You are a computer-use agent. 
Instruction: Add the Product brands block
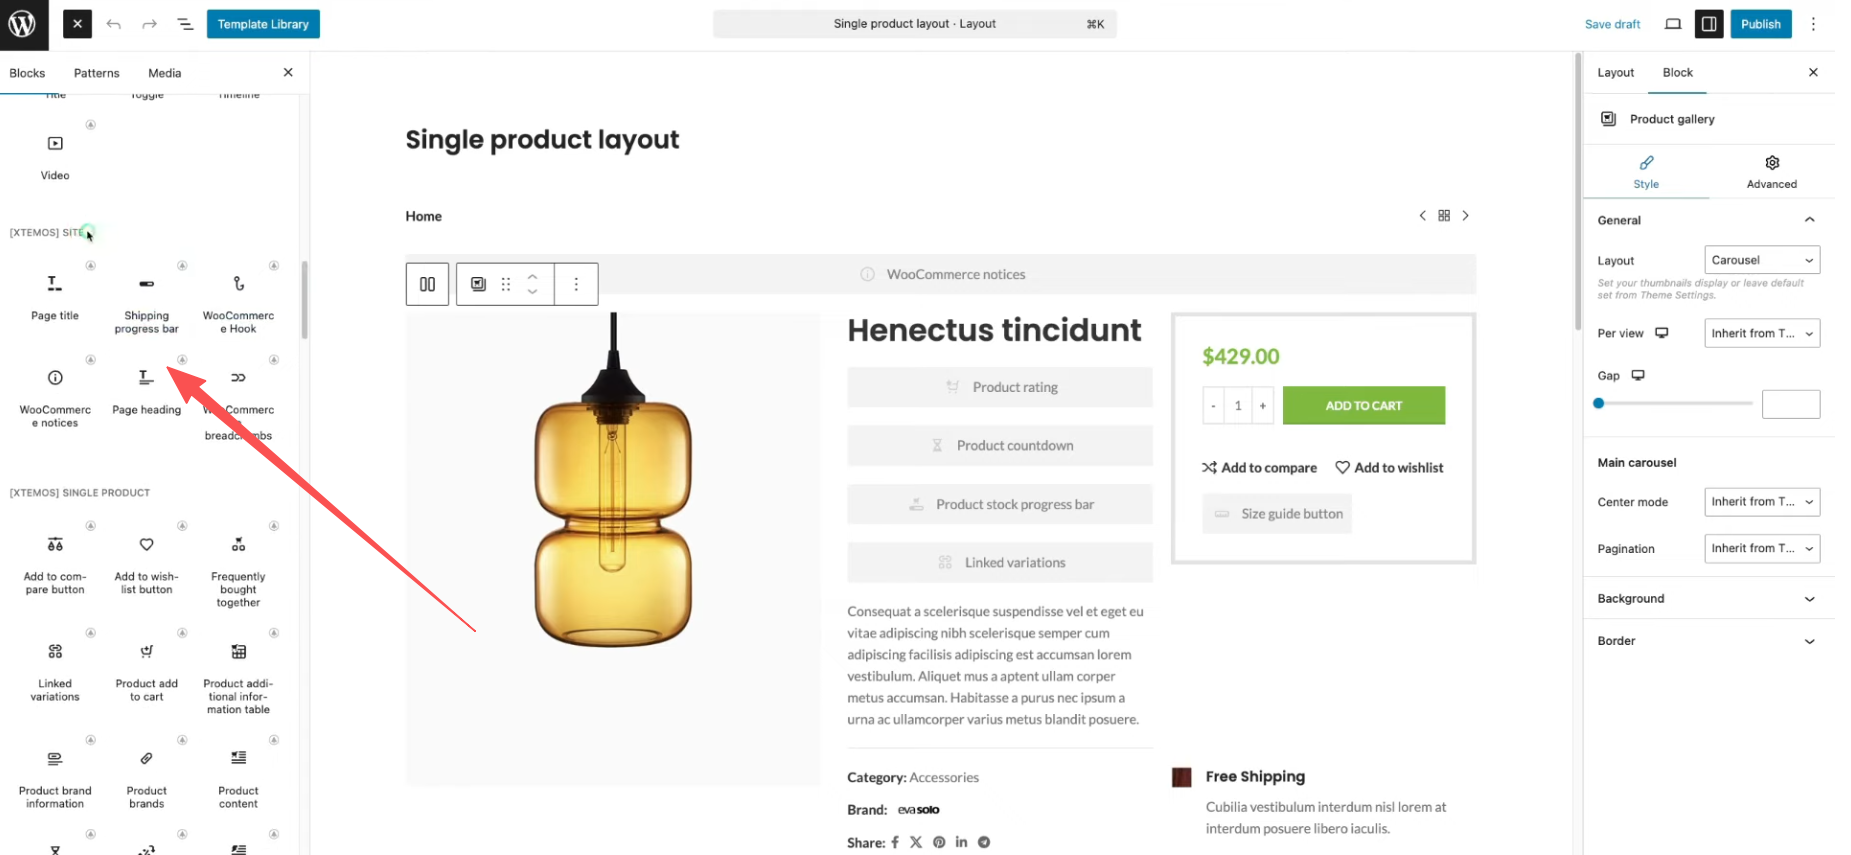click(146, 772)
